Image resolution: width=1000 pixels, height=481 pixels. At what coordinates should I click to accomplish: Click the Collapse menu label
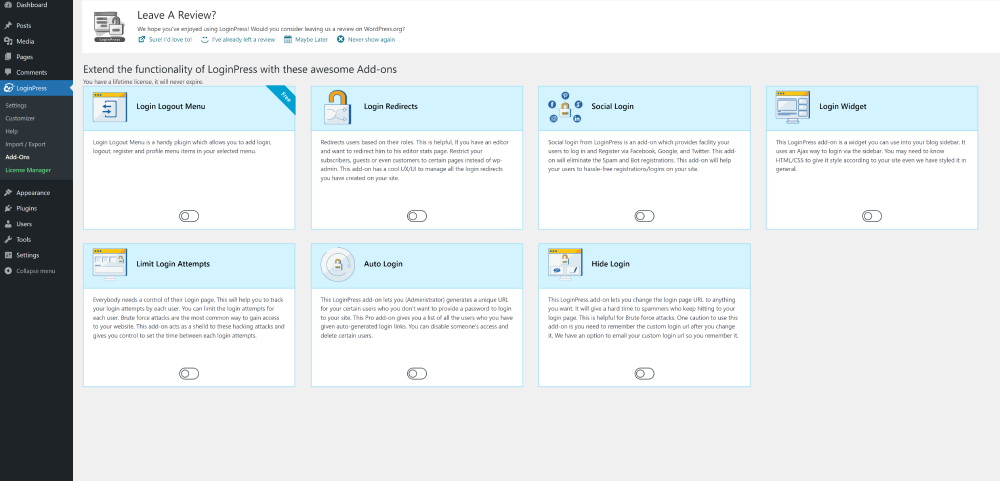36,271
